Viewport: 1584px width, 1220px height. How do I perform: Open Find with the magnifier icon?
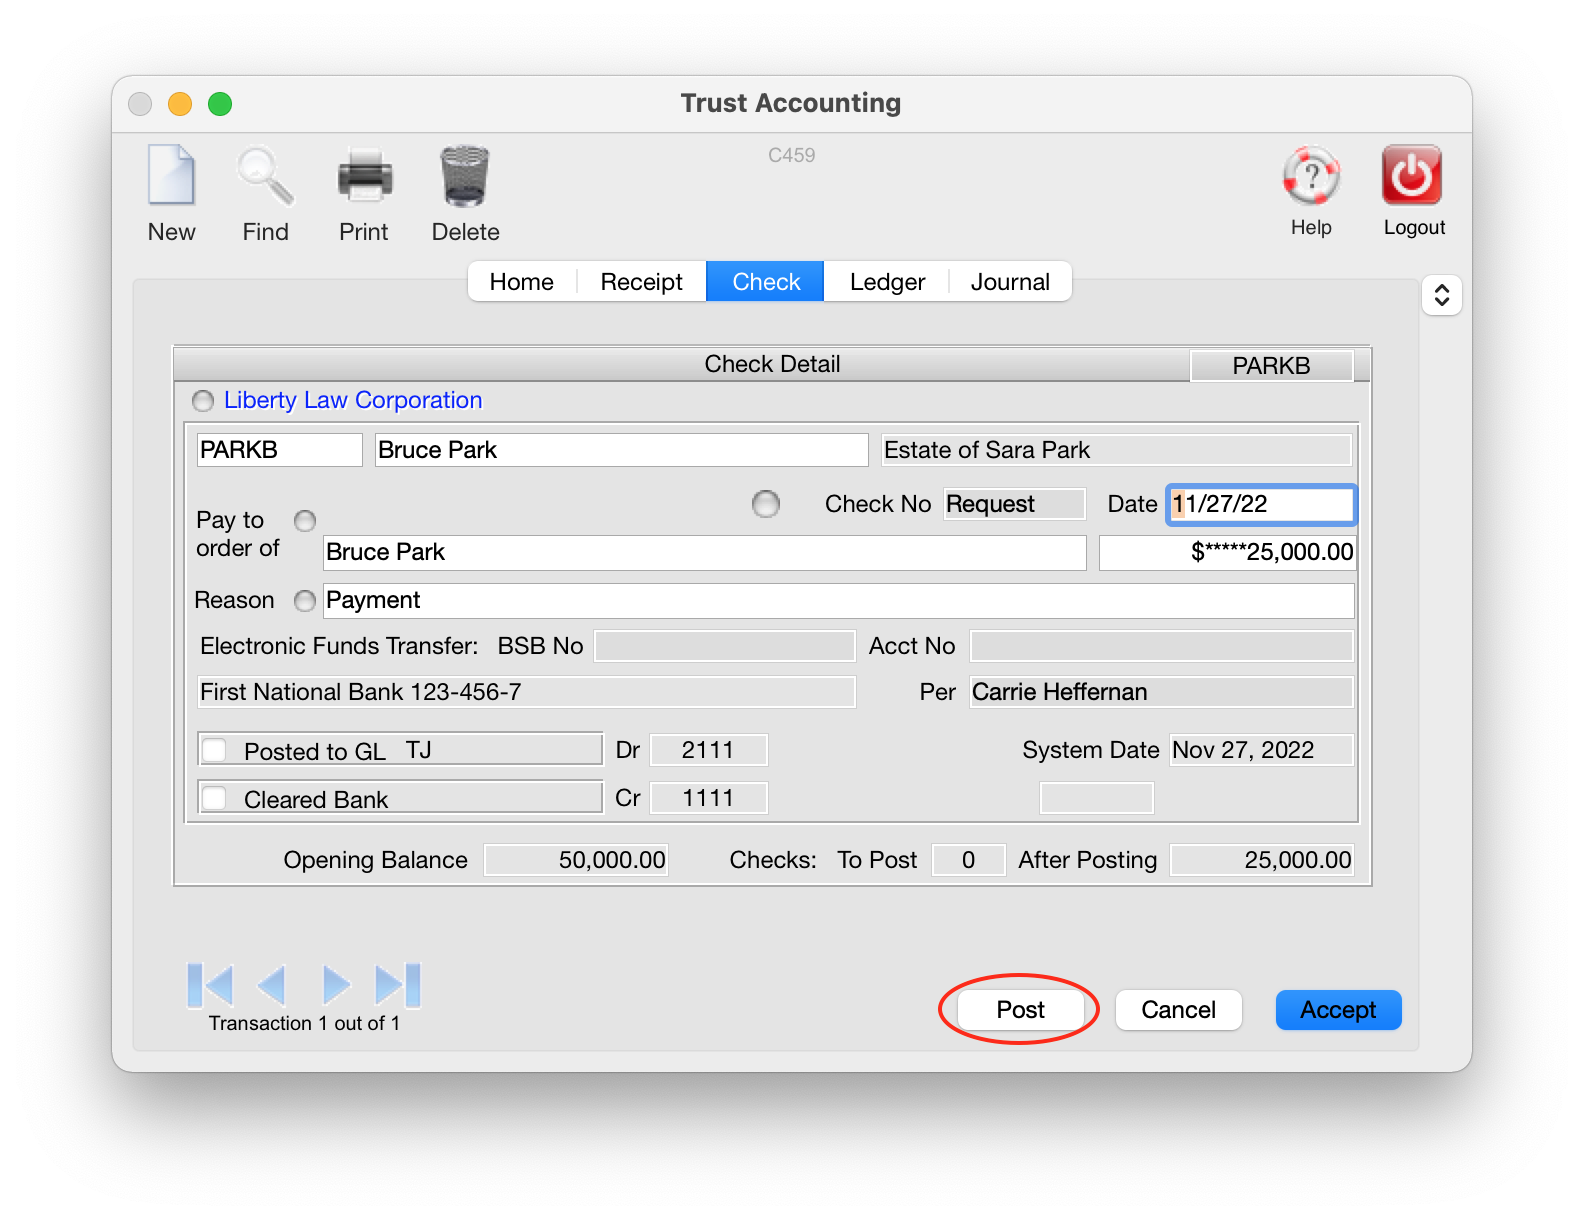[x=265, y=176]
